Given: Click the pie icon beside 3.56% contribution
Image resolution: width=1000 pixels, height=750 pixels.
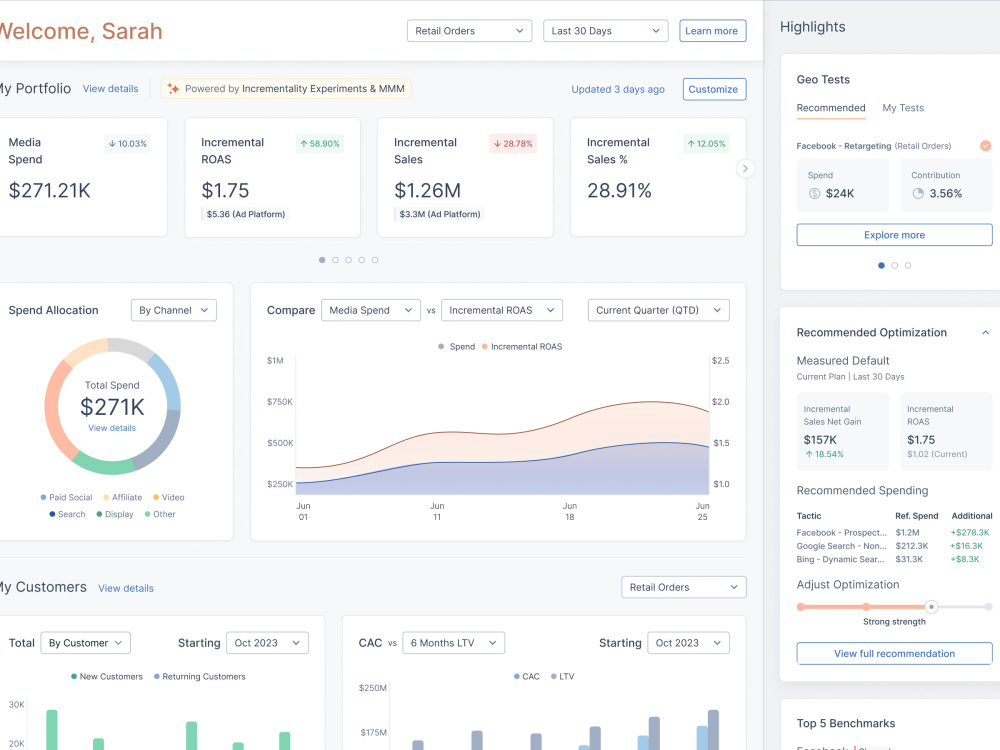Looking at the screenshot, I should [918, 193].
